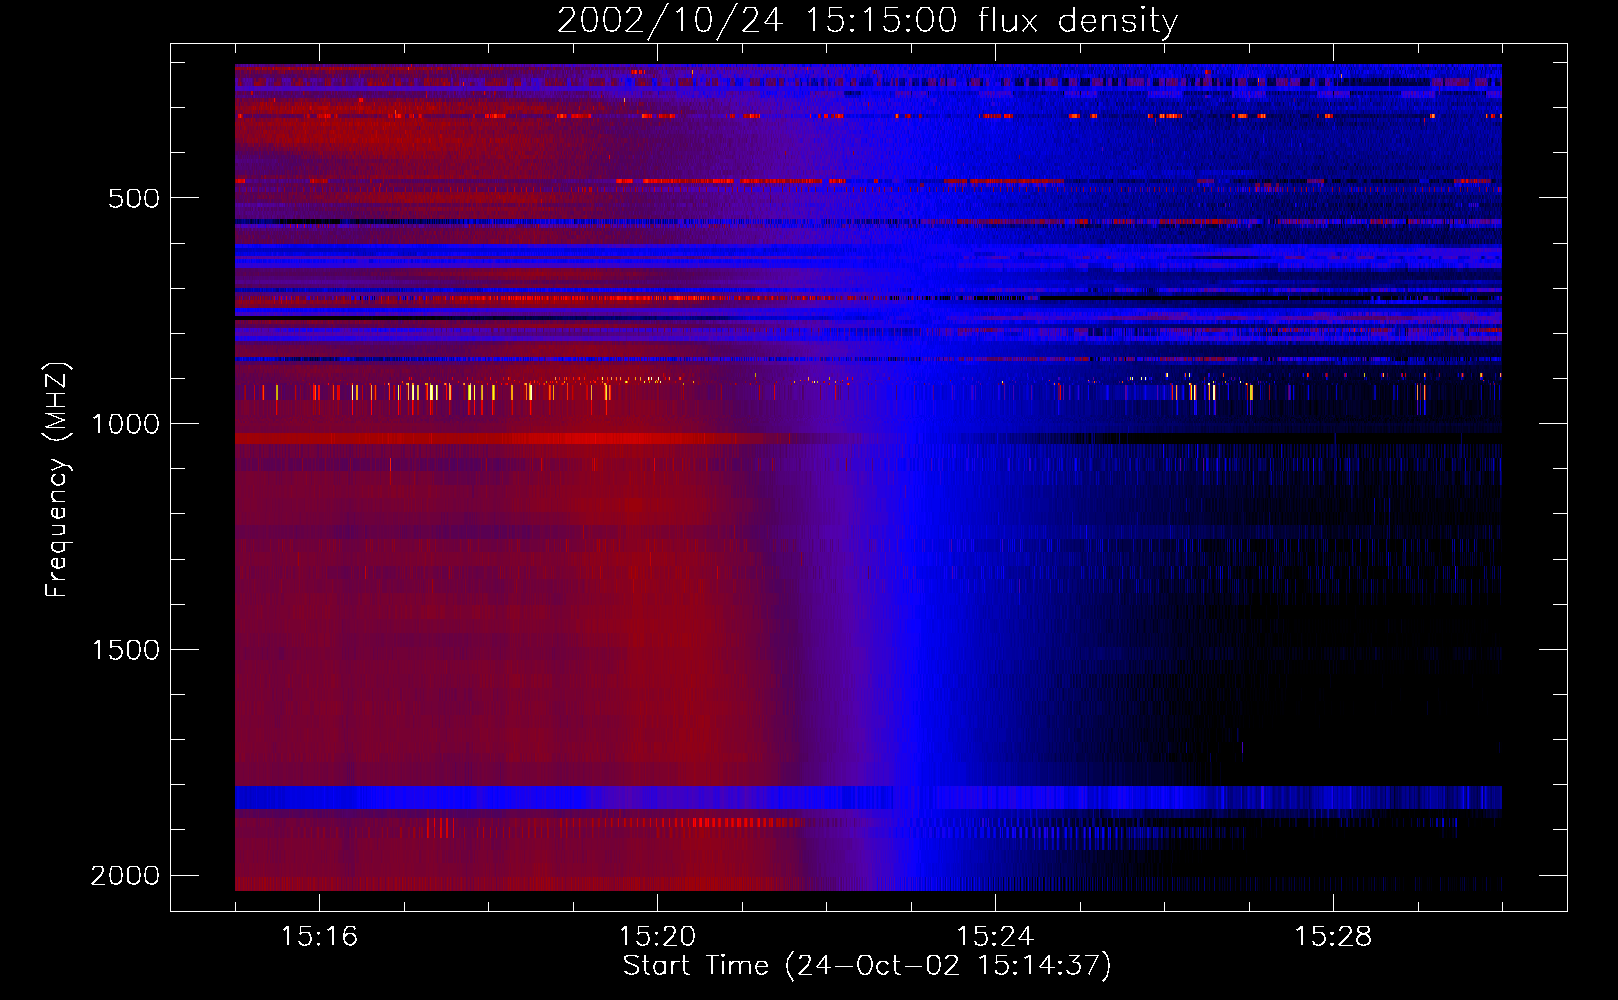Click the plot title '2002/10/24 15:15:00 flux density'
1618x1000 pixels.
[867, 20]
